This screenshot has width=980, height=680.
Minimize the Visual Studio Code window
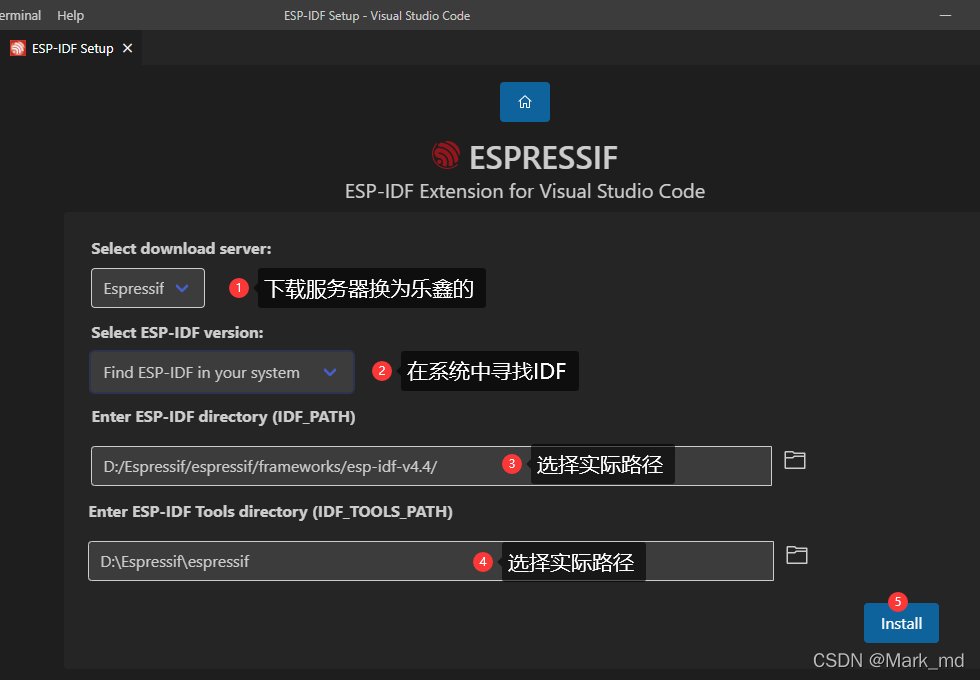[x=945, y=15]
